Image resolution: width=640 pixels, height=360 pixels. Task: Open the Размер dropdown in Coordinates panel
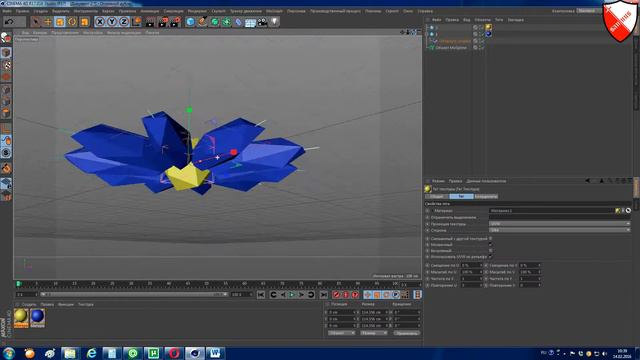[x=373, y=333]
